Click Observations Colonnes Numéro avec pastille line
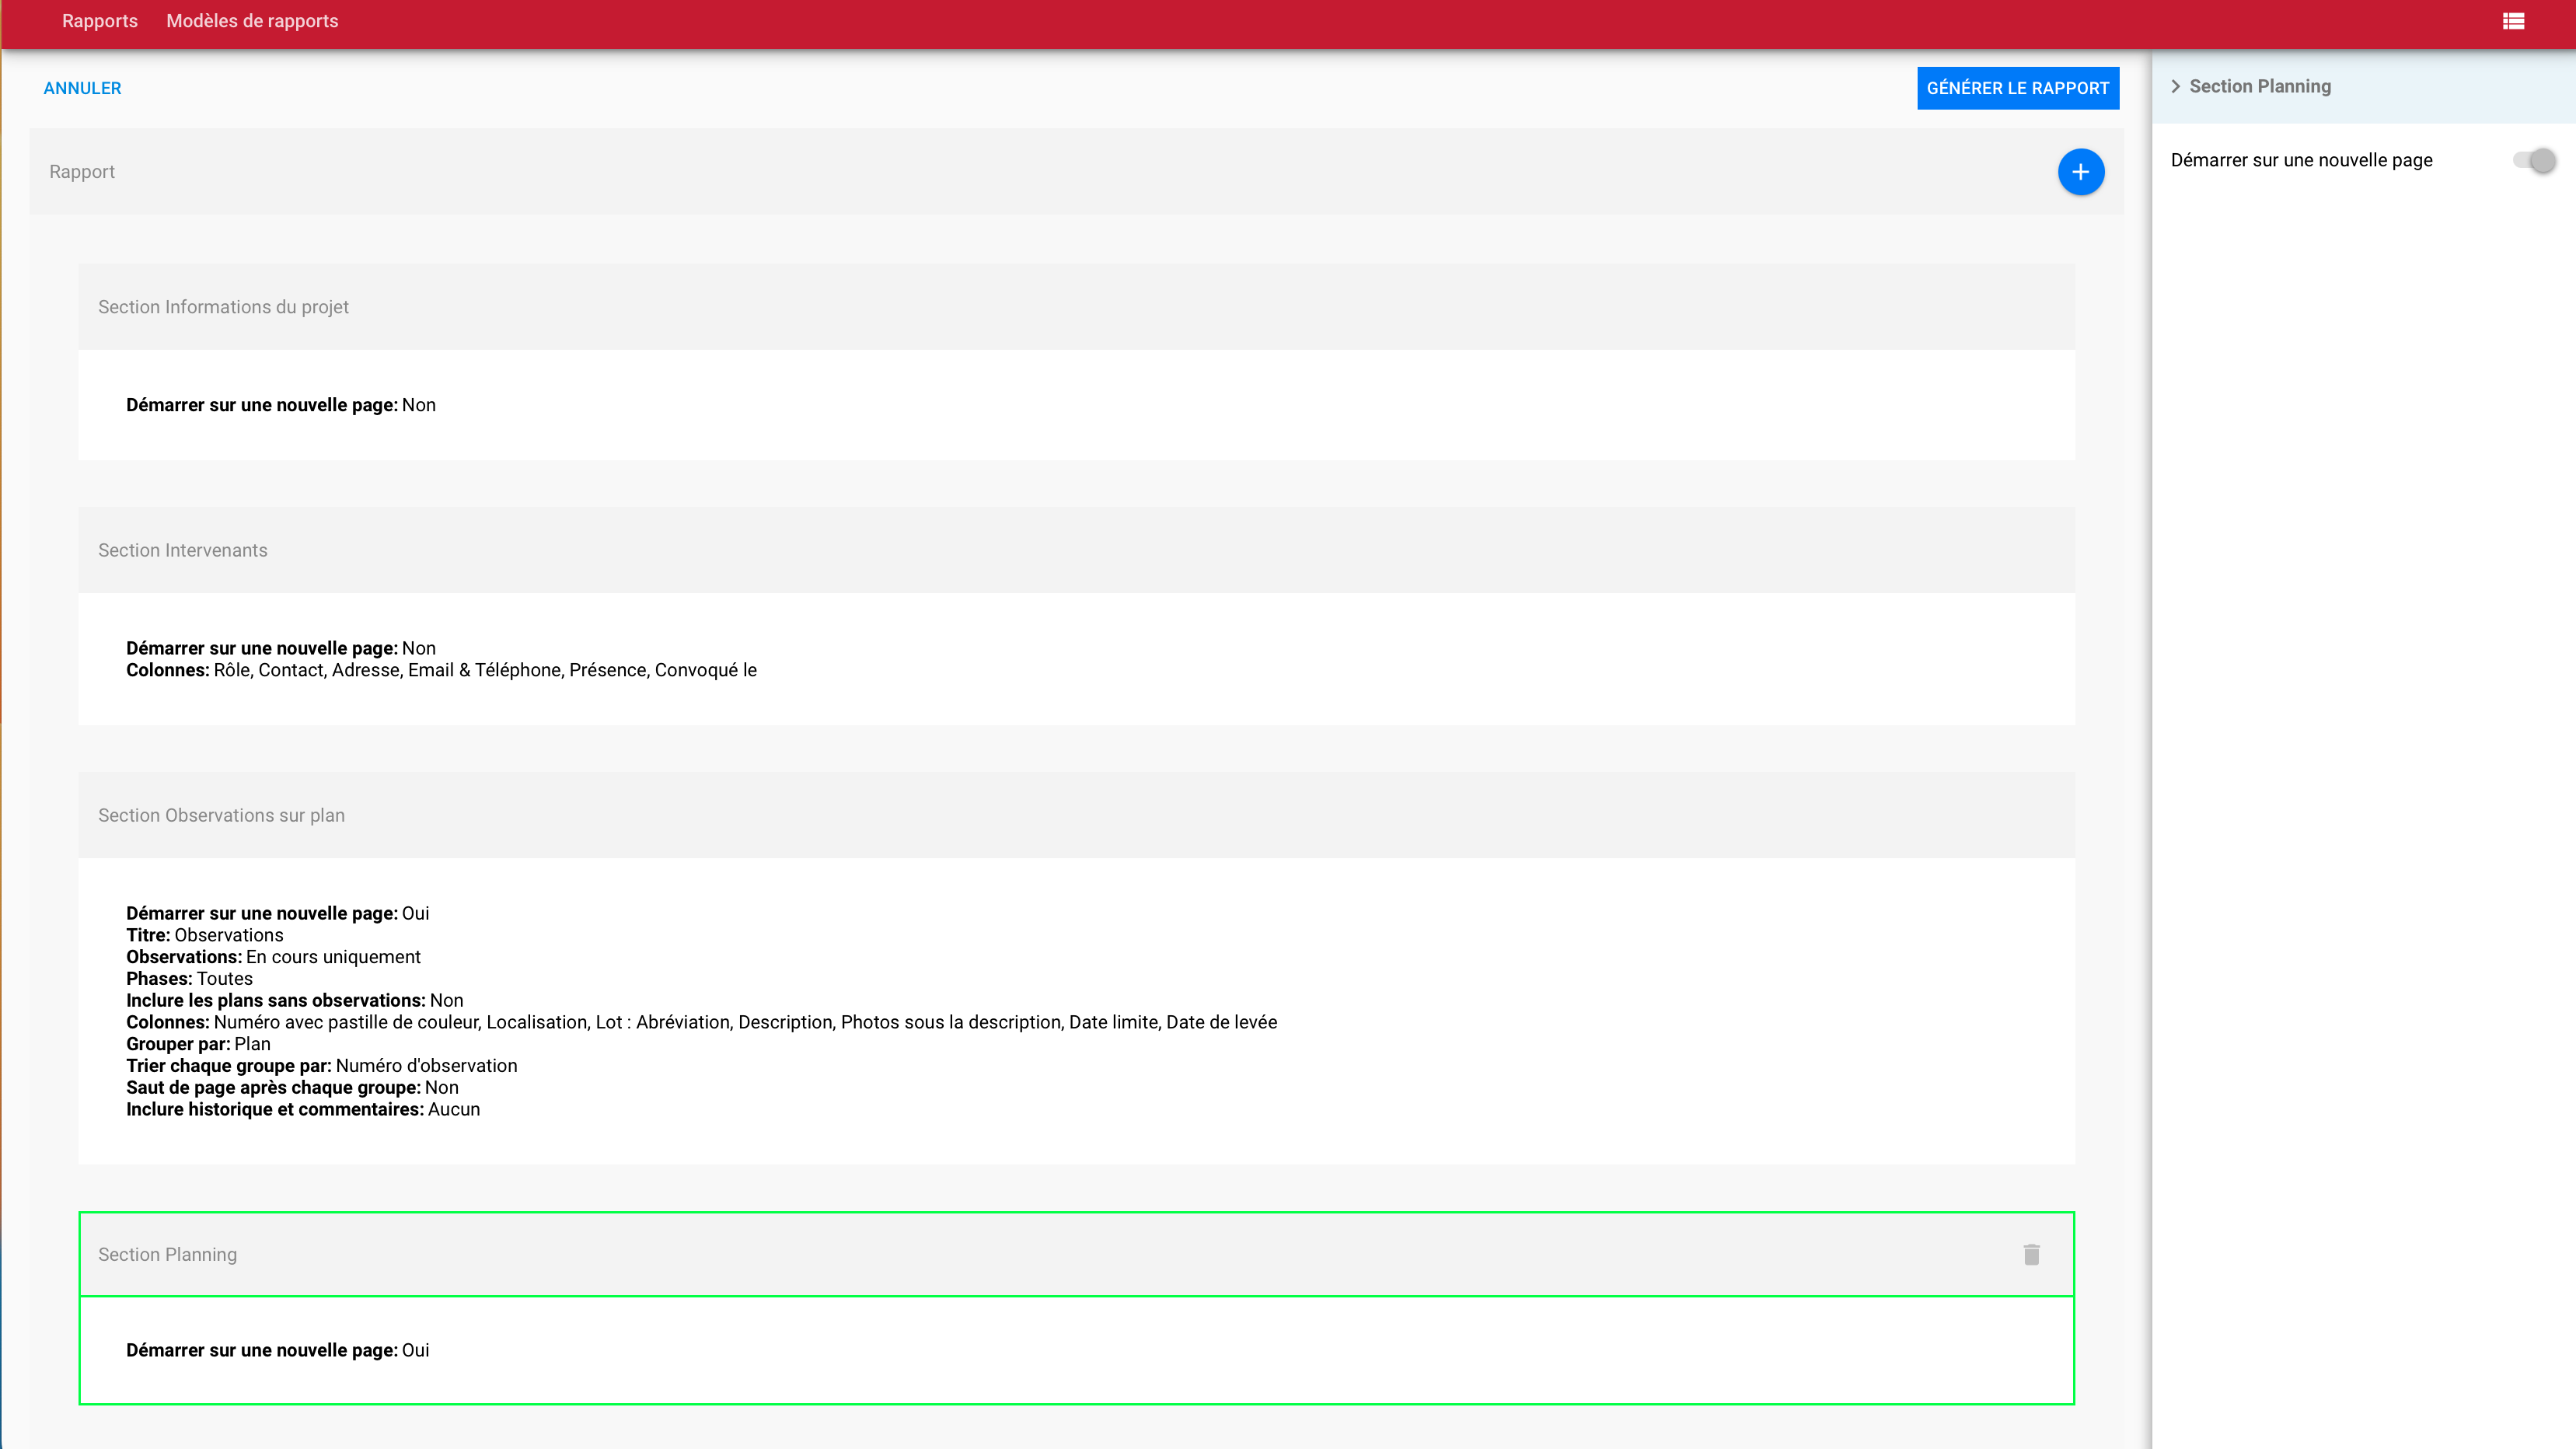2576x1449 pixels. point(701,1022)
